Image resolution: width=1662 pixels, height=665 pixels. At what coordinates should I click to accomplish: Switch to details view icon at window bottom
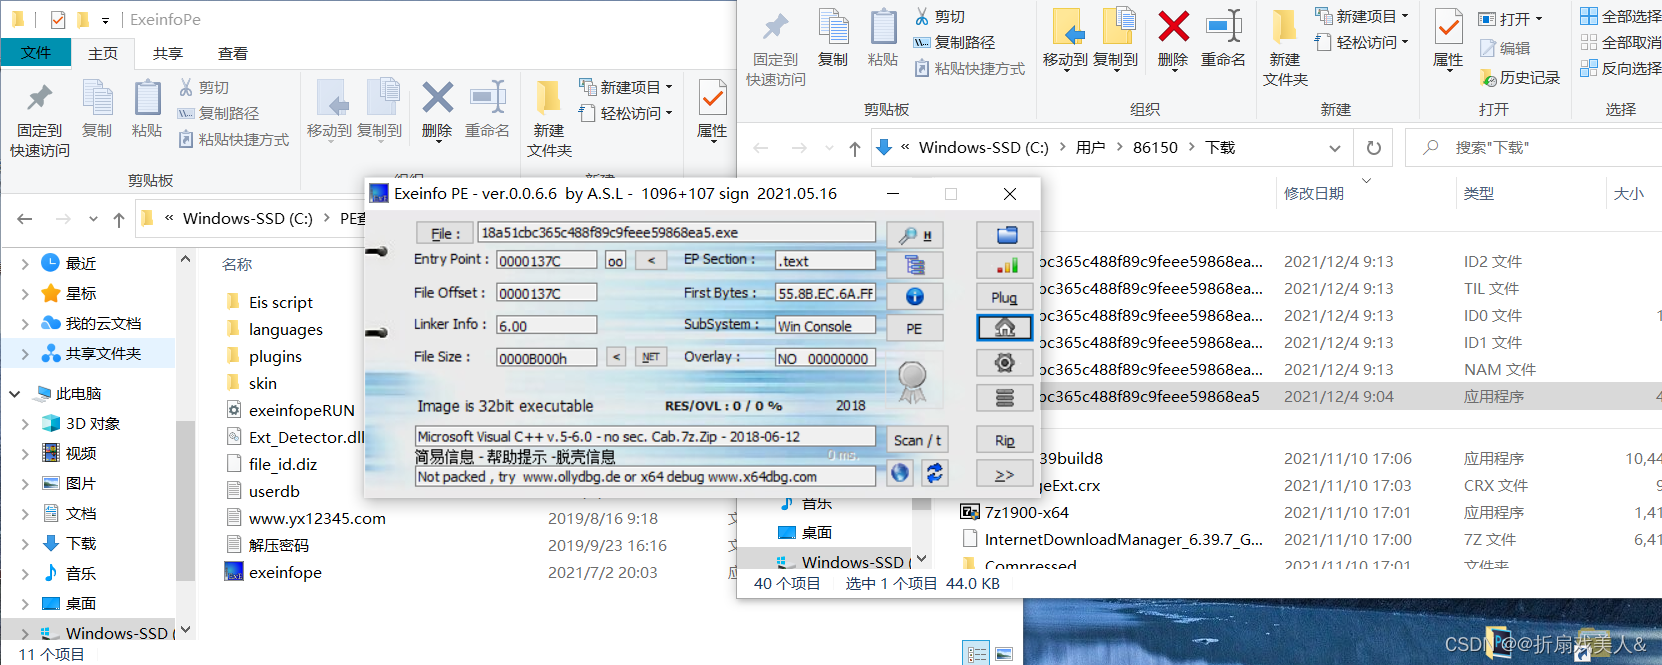click(x=977, y=654)
